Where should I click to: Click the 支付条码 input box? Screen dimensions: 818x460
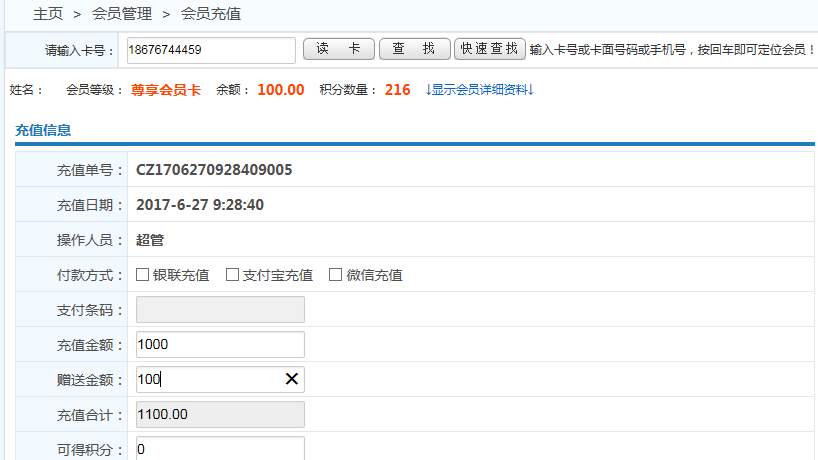pyautogui.click(x=219, y=310)
